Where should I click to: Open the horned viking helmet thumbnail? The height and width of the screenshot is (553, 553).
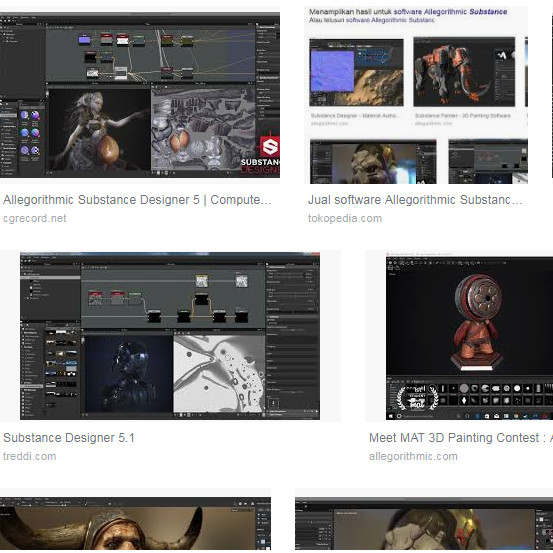click(x=135, y=523)
